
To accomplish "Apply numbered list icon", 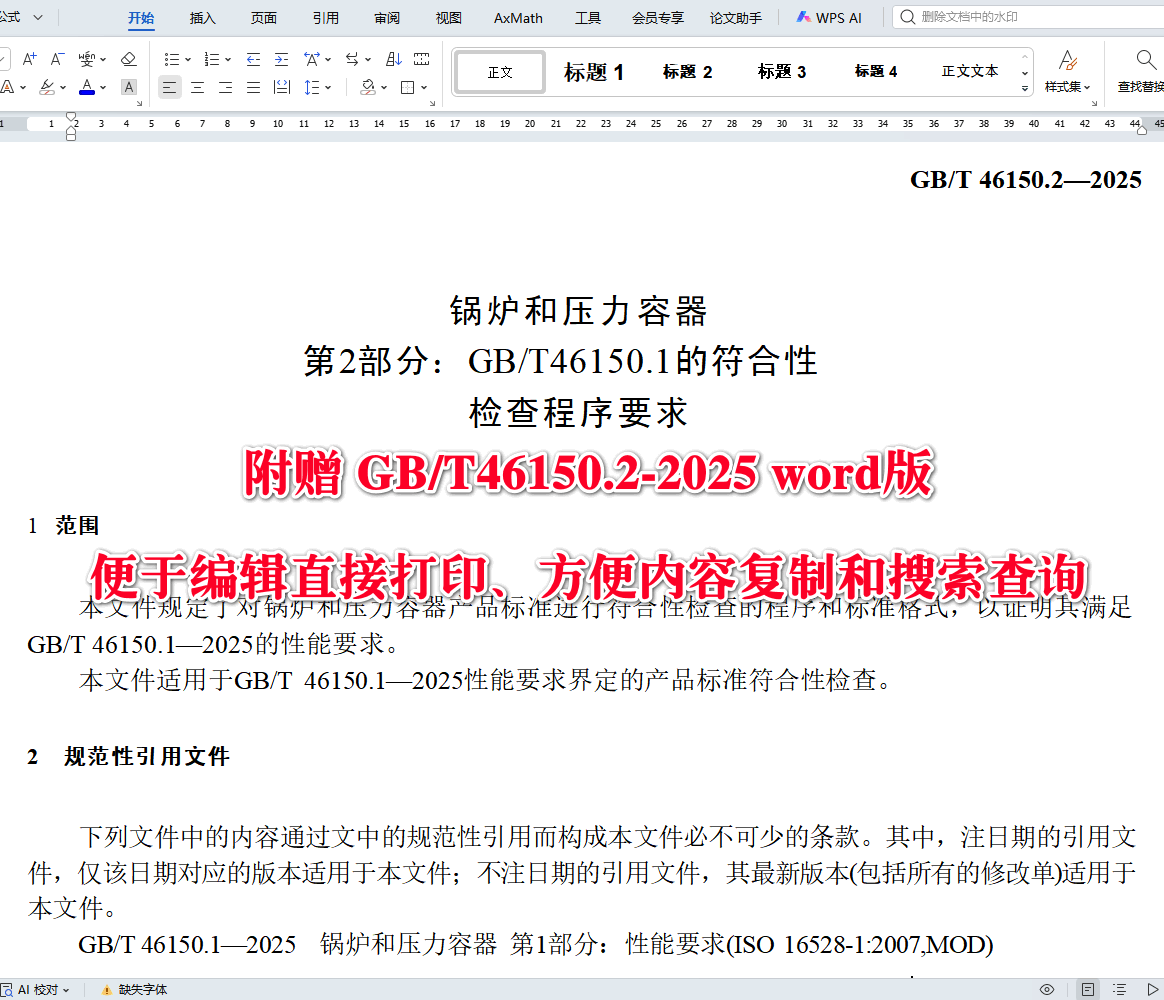I will (x=212, y=59).
